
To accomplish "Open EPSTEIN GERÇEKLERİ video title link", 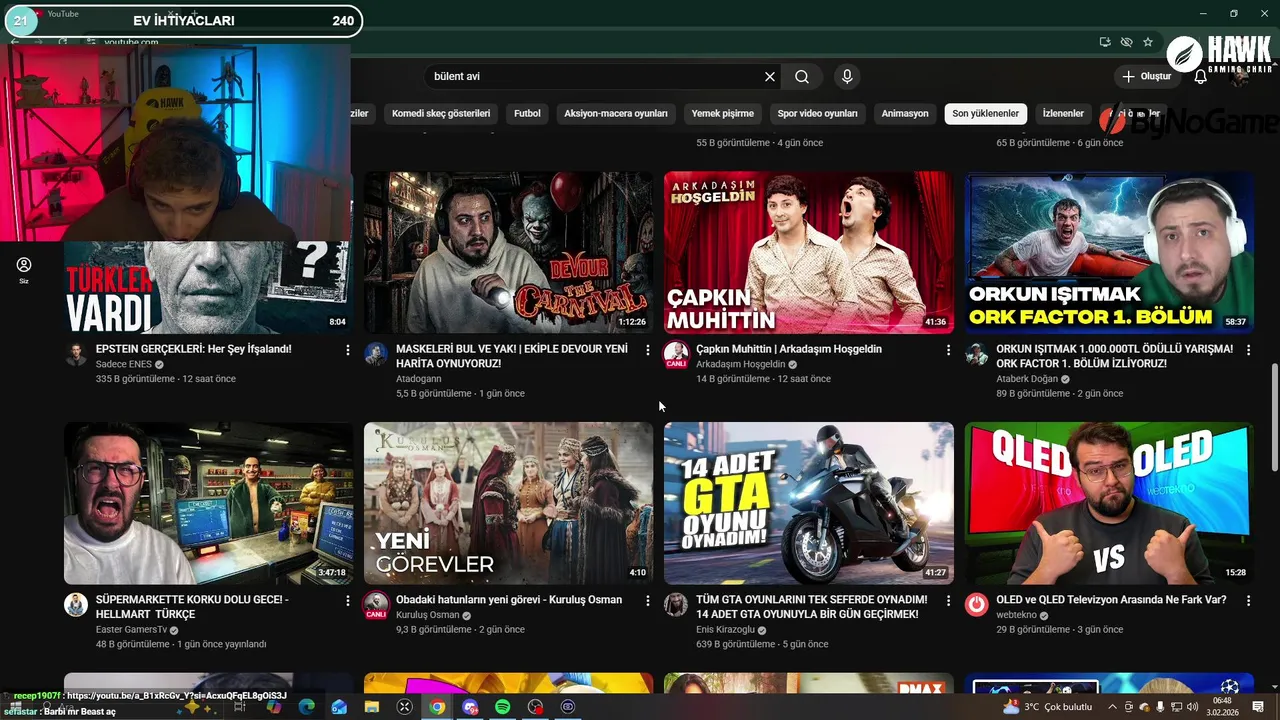I will pyautogui.click(x=194, y=349).
